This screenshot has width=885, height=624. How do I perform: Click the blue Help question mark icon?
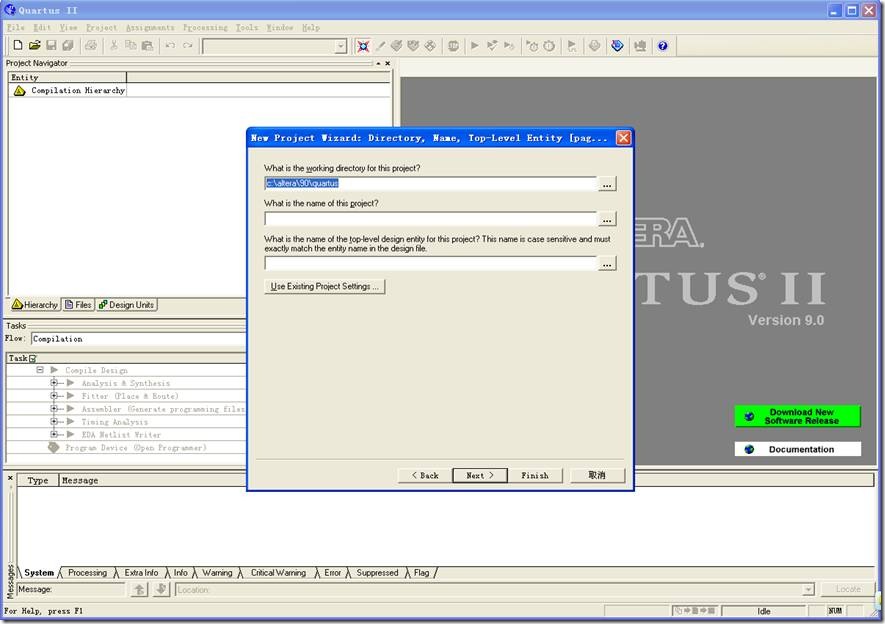(x=662, y=46)
